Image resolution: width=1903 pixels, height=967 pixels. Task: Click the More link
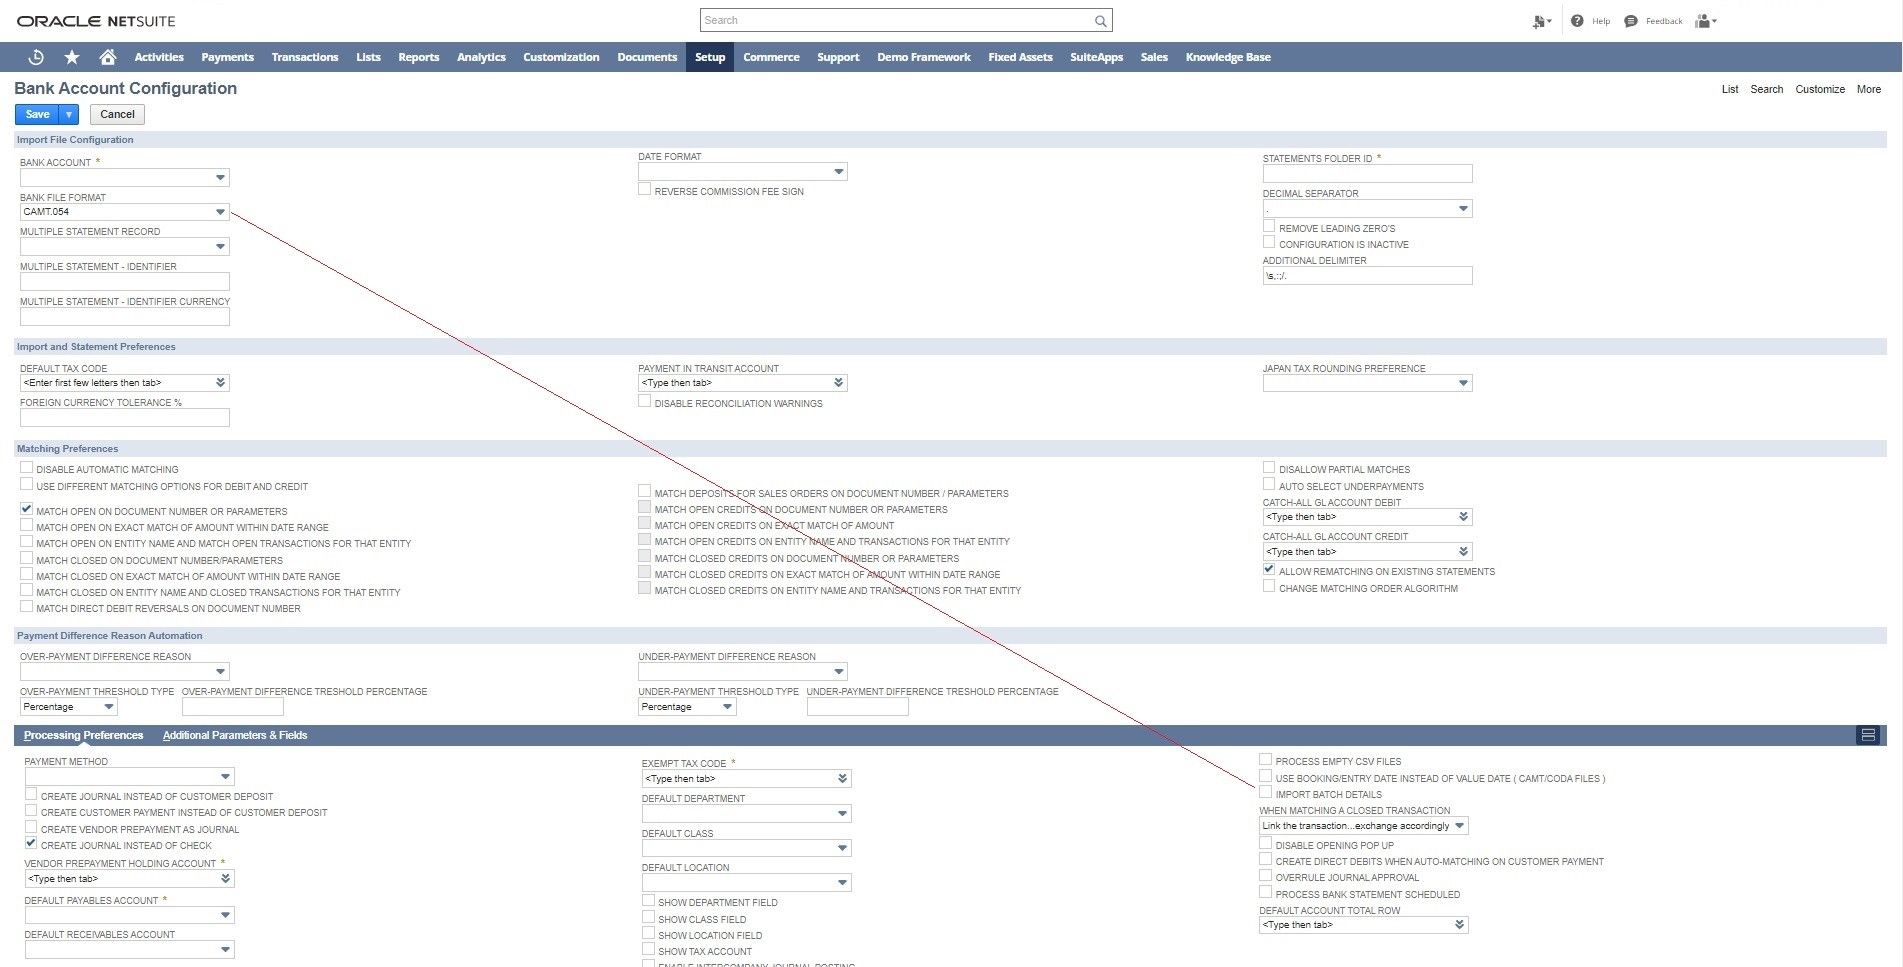point(1869,89)
